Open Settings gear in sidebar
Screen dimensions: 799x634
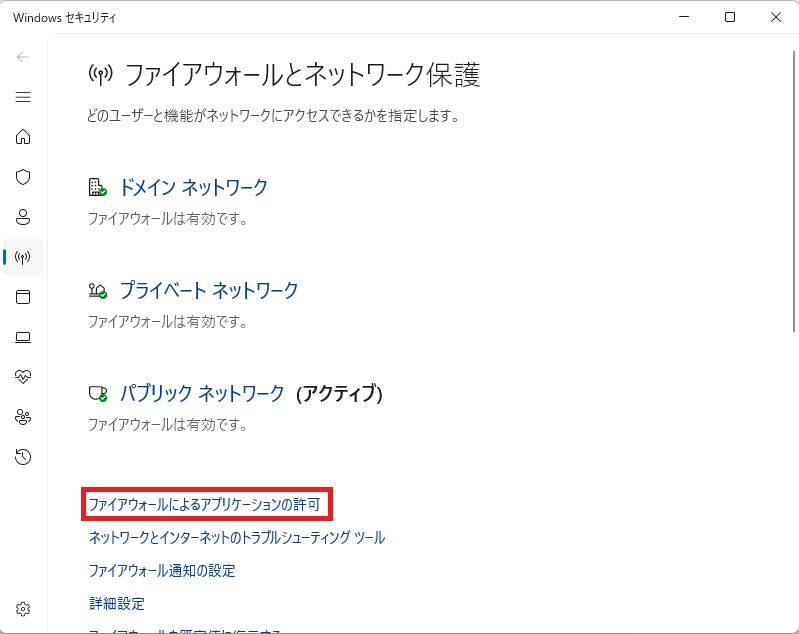23,609
